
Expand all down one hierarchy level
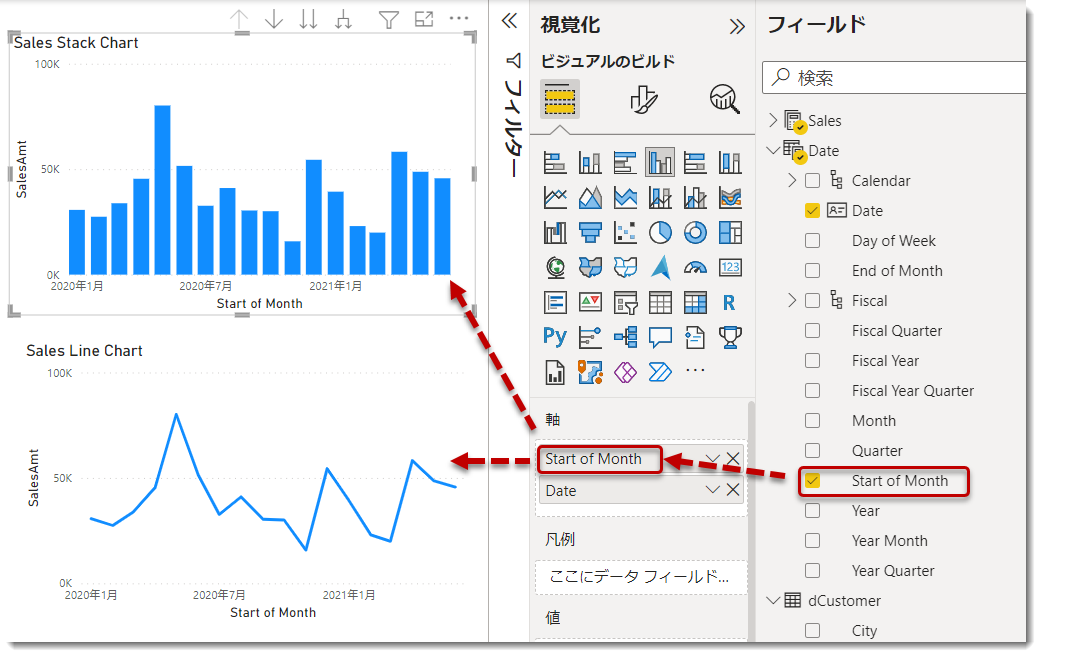343,19
